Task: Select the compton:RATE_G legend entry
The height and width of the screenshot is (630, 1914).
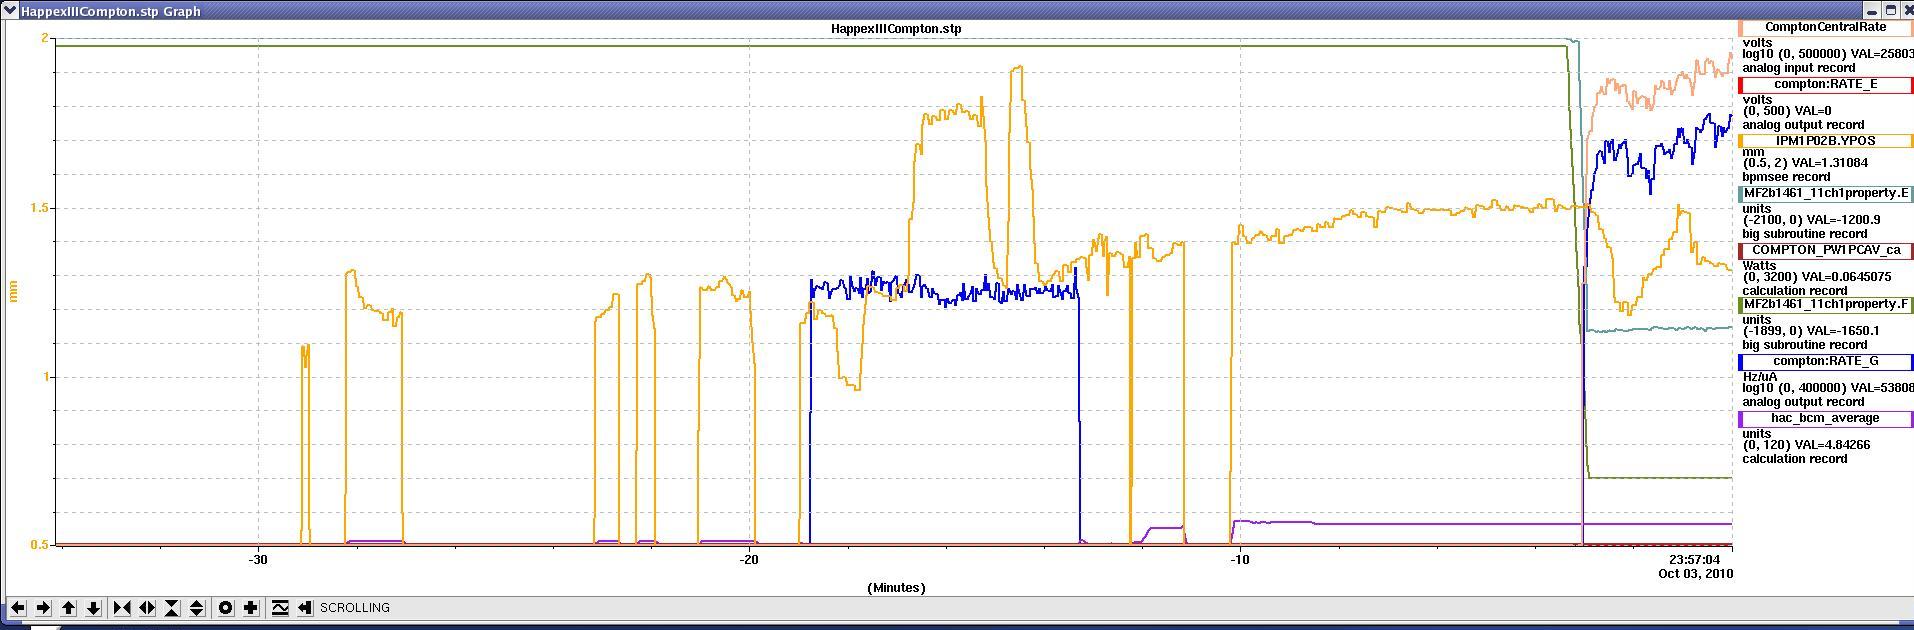Action: coord(1825,362)
